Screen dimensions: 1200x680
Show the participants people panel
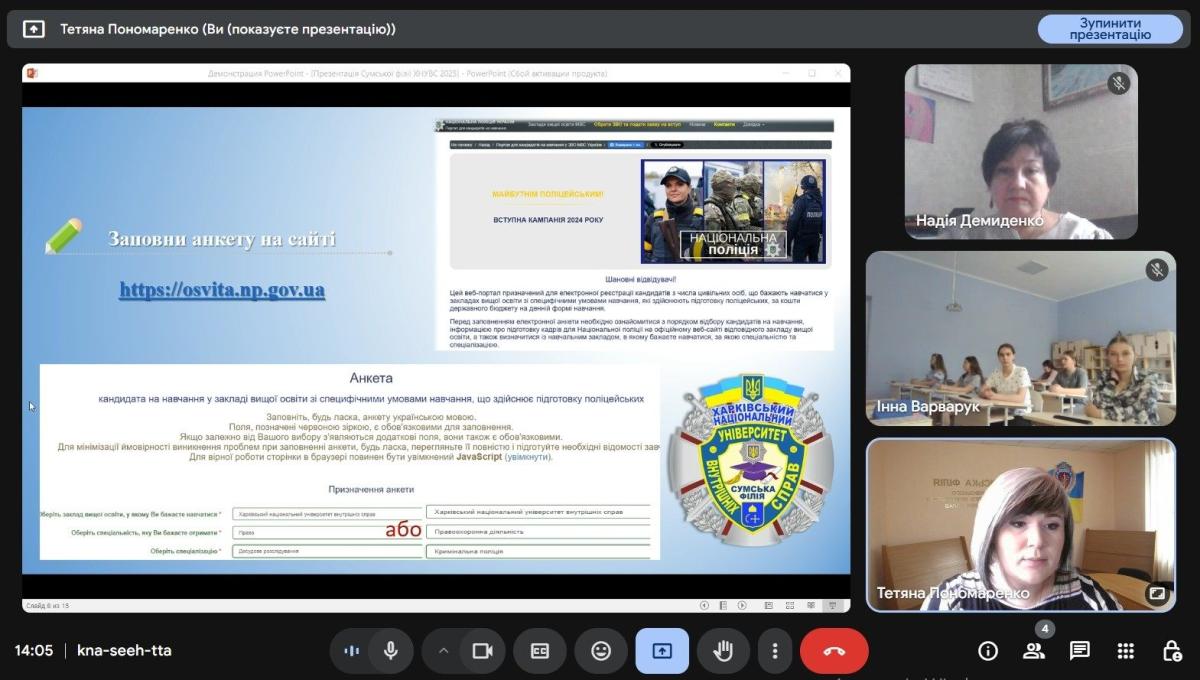point(1034,651)
